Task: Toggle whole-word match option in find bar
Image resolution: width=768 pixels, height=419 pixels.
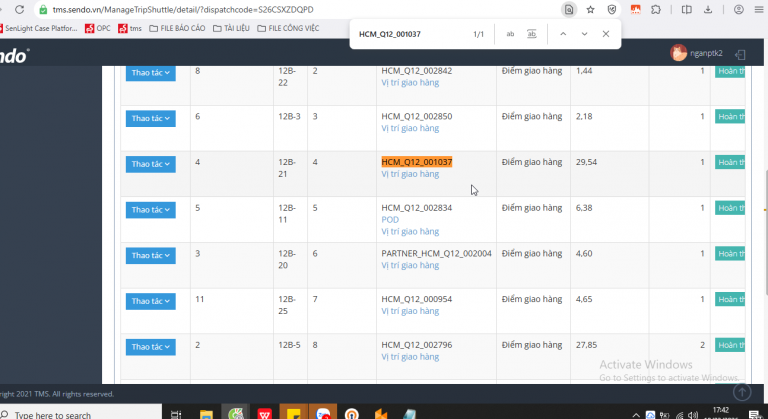Action: [x=531, y=34]
